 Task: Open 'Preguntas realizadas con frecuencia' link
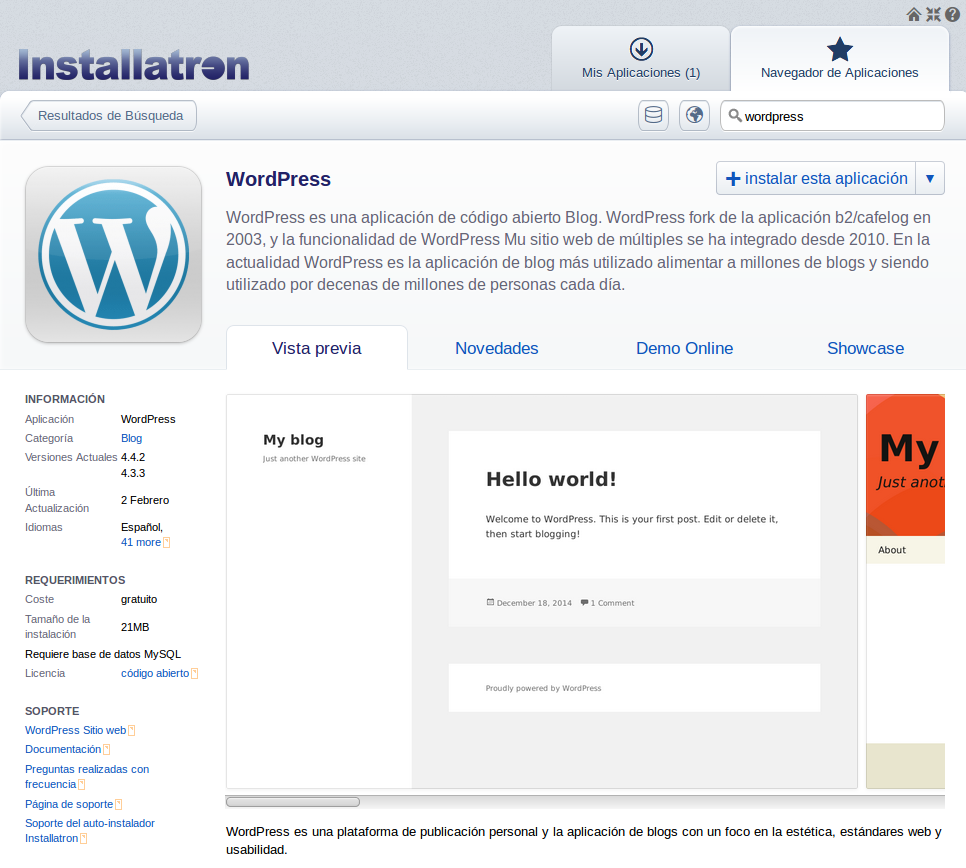coord(87,776)
